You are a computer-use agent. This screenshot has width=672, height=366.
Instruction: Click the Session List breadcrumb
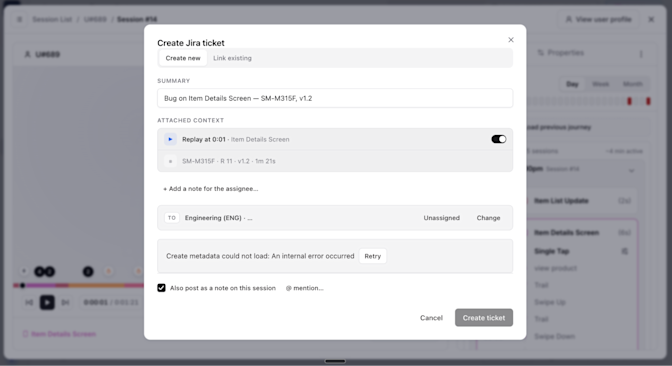click(52, 19)
